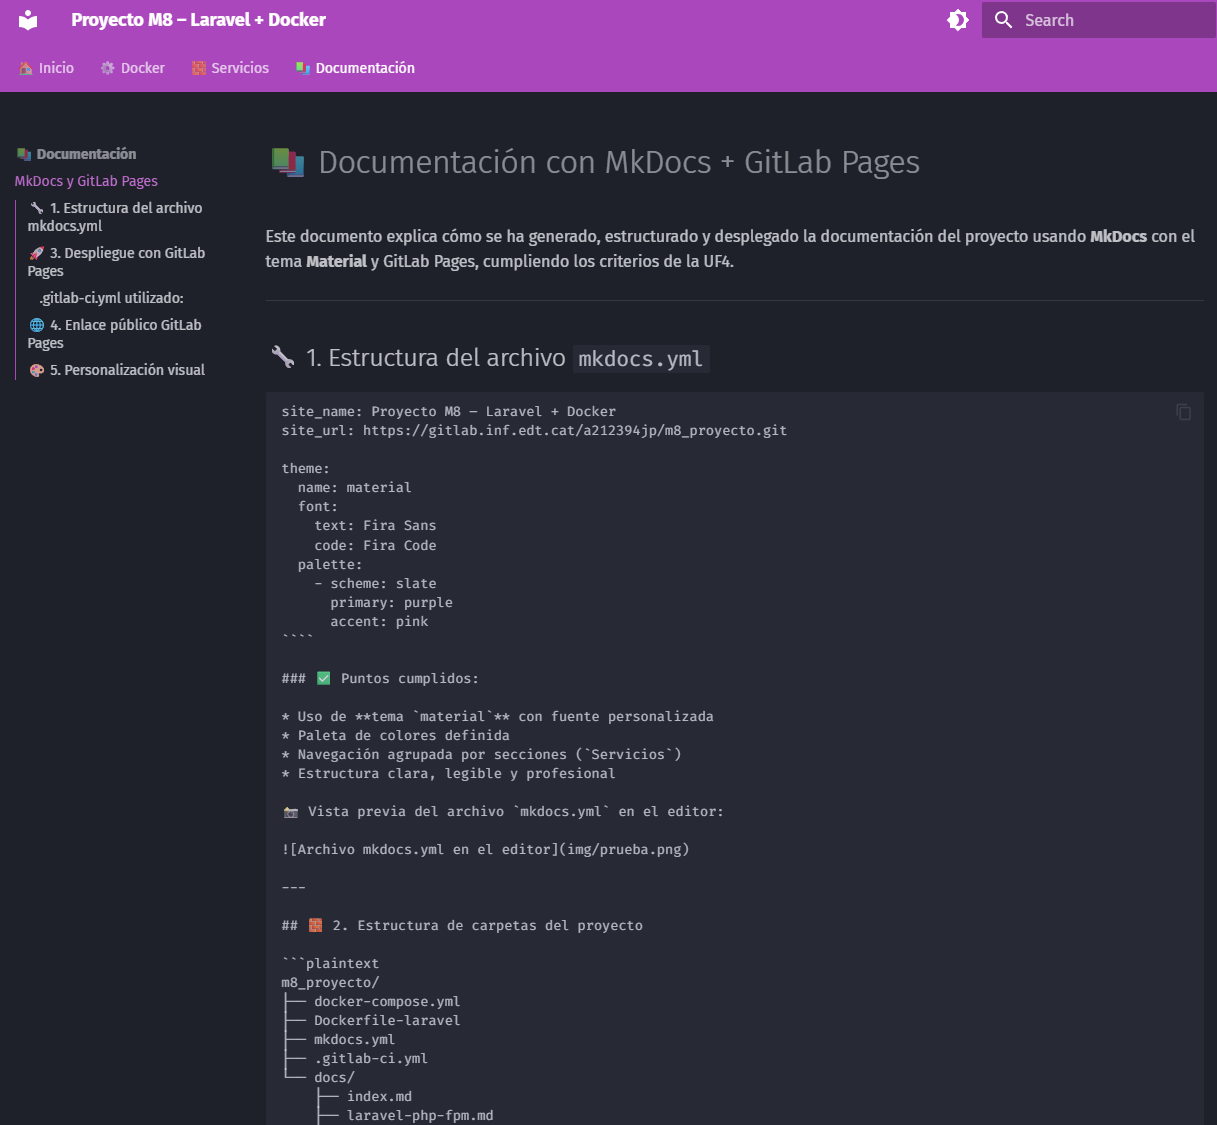This screenshot has width=1217, height=1125.
Task: Click the Search input field
Action: click(x=1099, y=20)
